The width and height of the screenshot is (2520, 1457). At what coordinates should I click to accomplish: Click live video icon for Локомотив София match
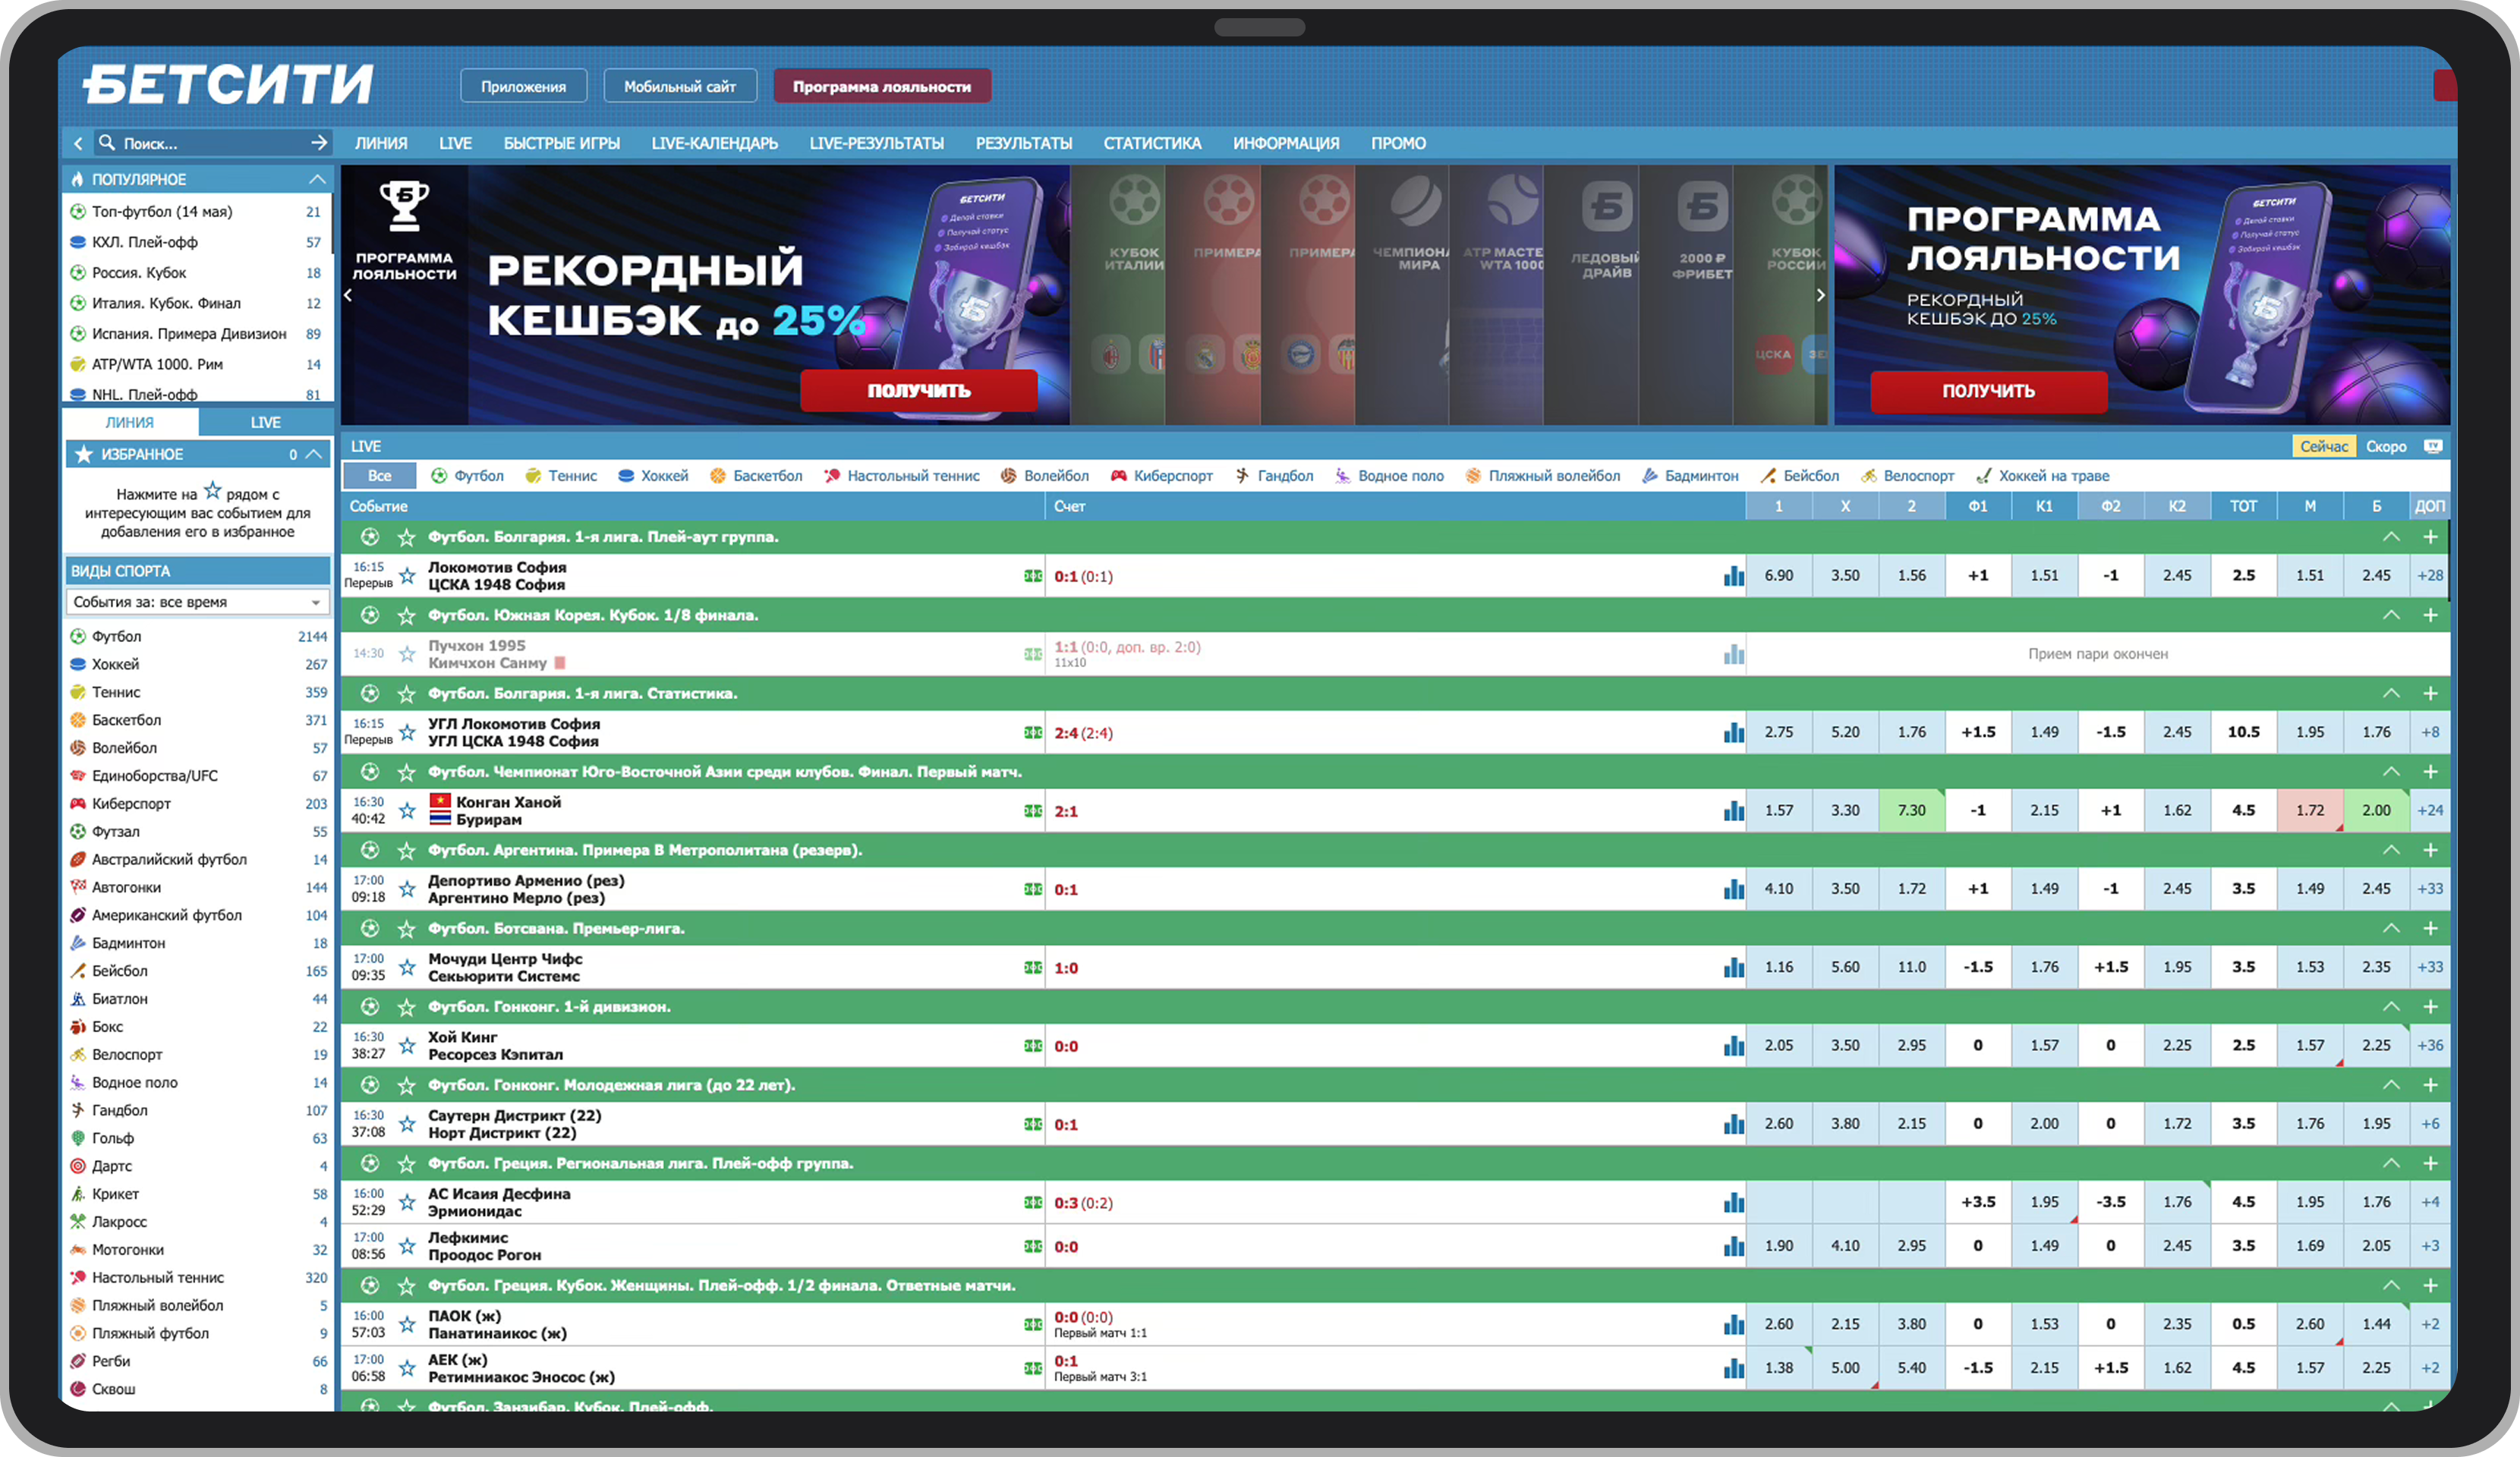click(1033, 576)
